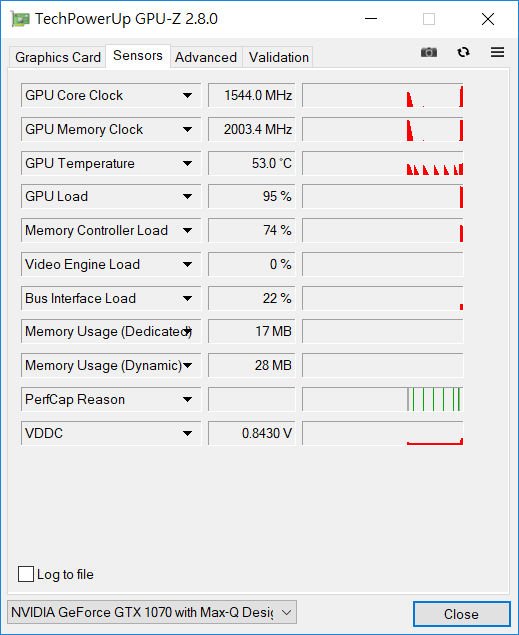
Task: Open the Advanced tab
Action: tap(206, 57)
